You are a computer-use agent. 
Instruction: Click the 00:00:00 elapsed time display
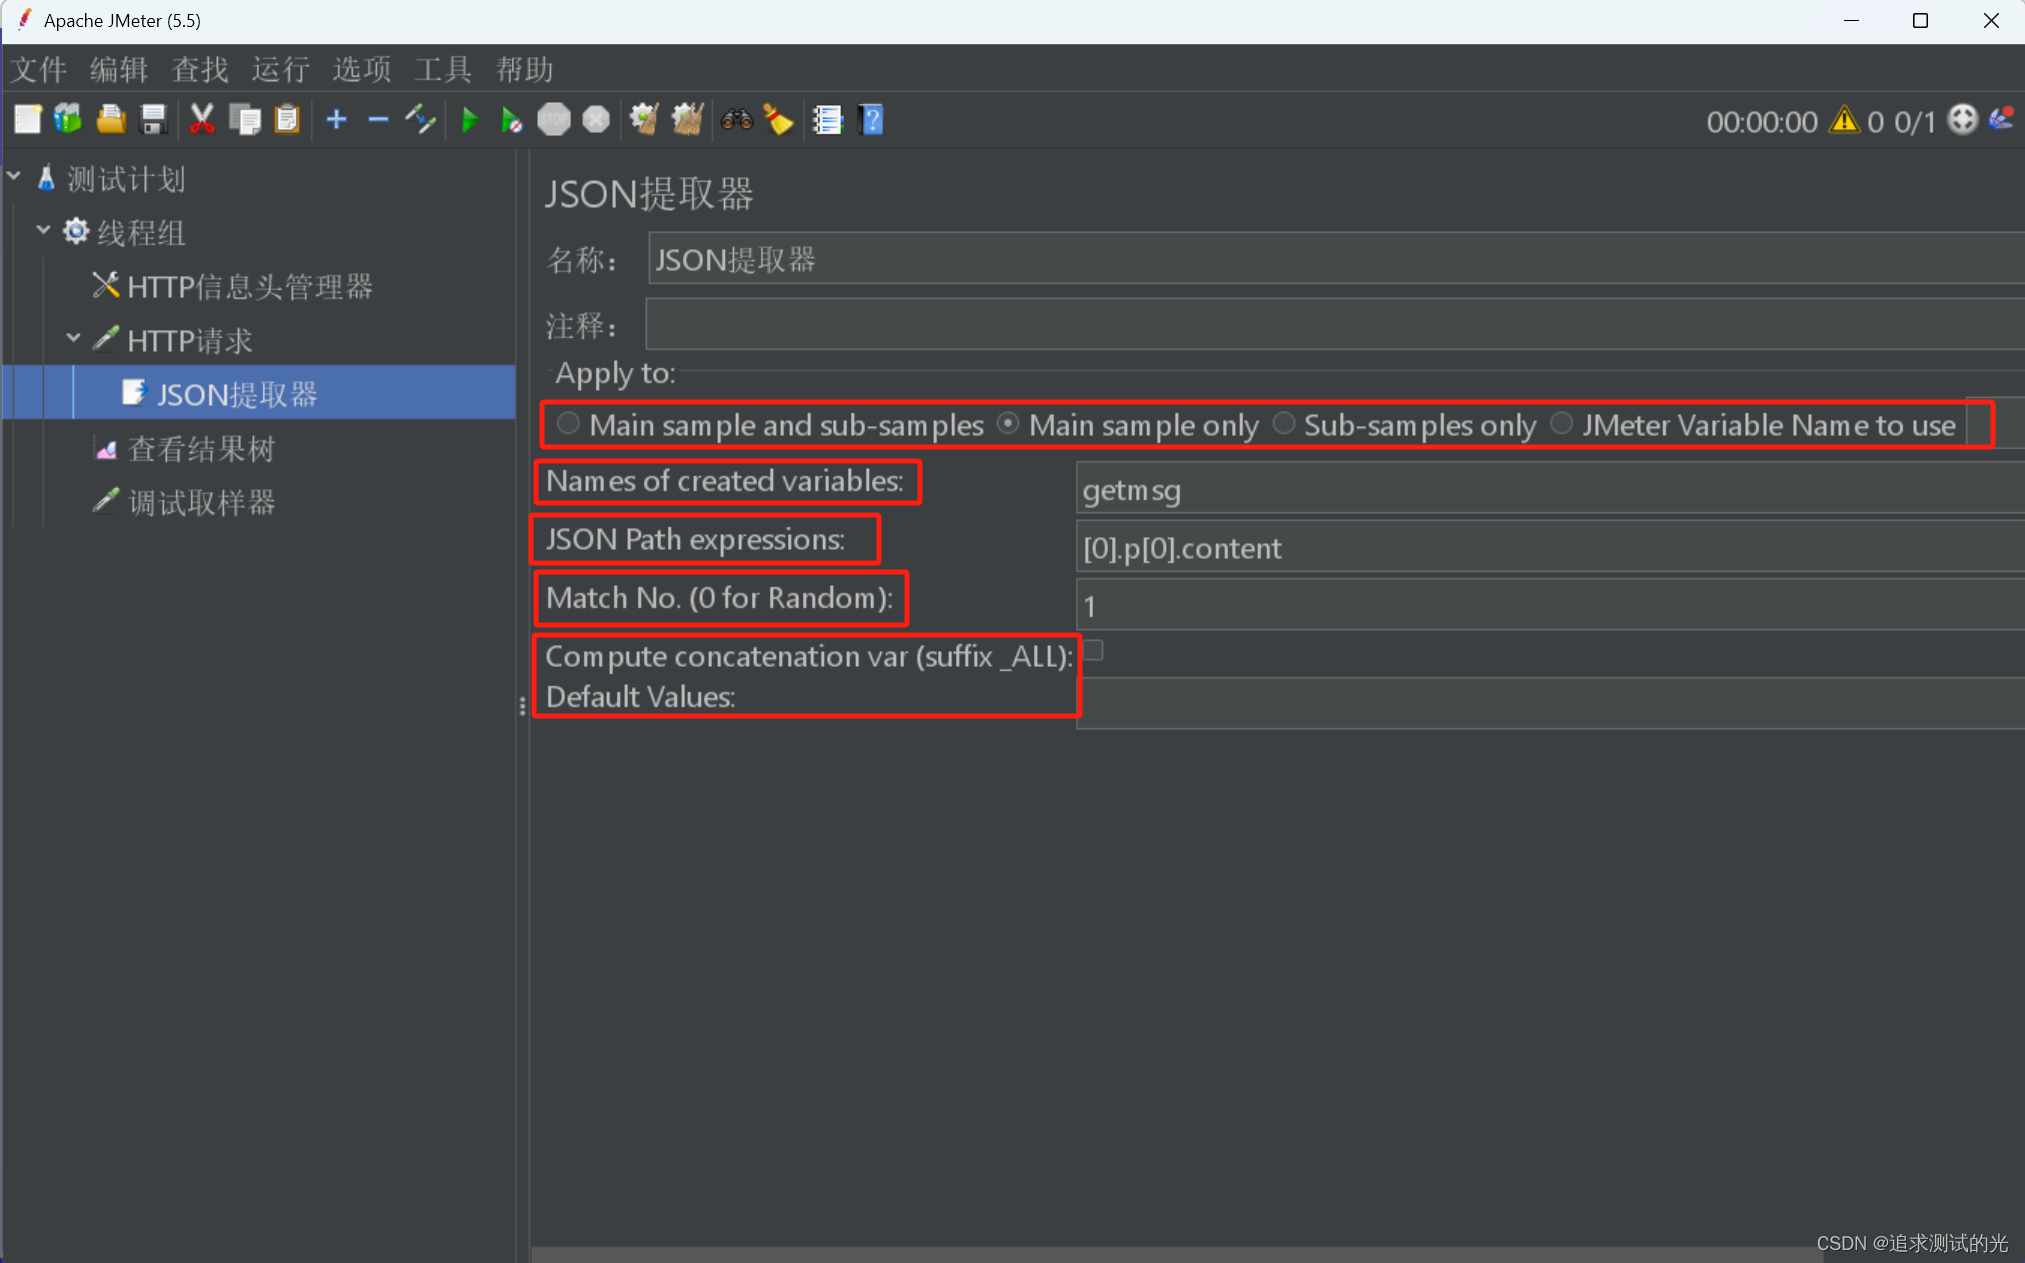click(x=1762, y=121)
